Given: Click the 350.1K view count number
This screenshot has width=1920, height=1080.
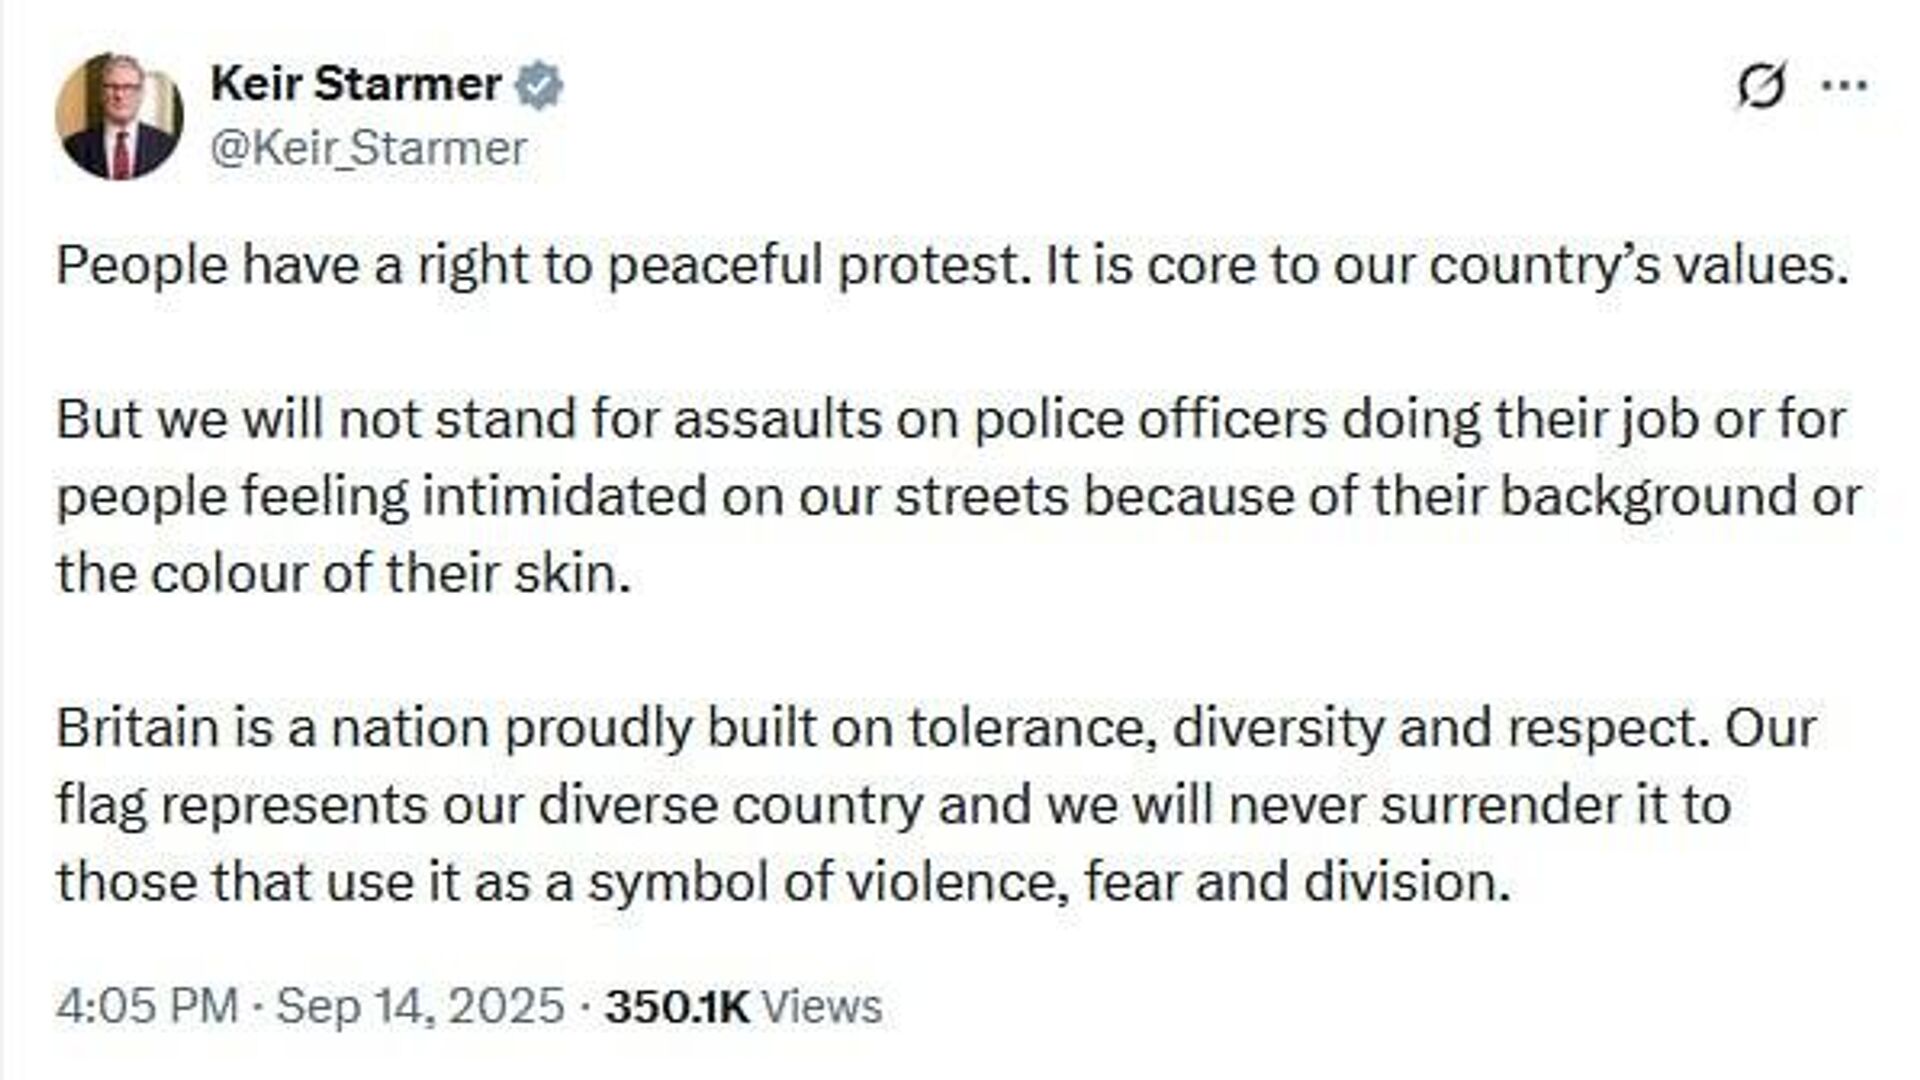Looking at the screenshot, I should click(677, 1007).
